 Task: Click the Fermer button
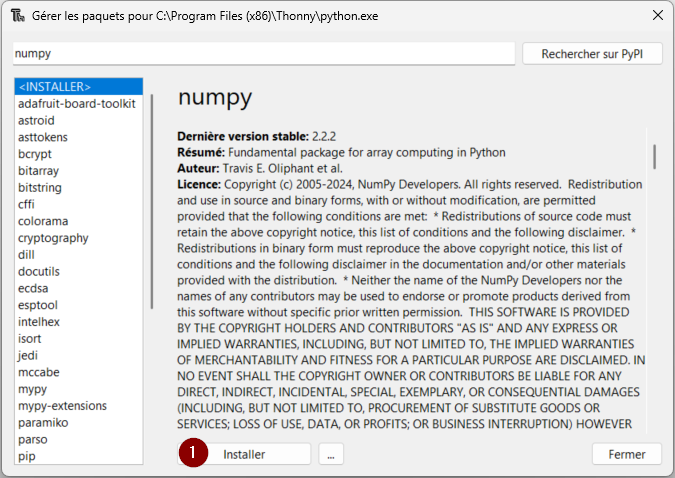pos(626,454)
